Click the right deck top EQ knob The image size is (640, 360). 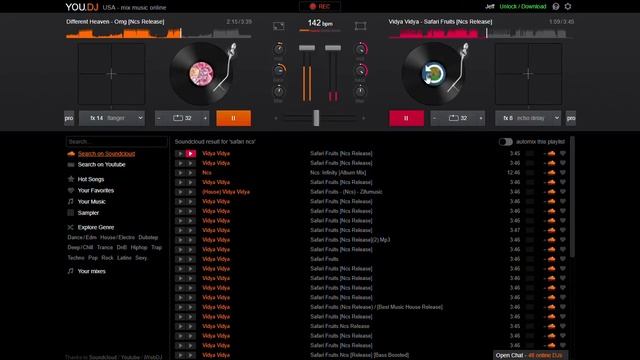pyautogui.click(x=360, y=49)
